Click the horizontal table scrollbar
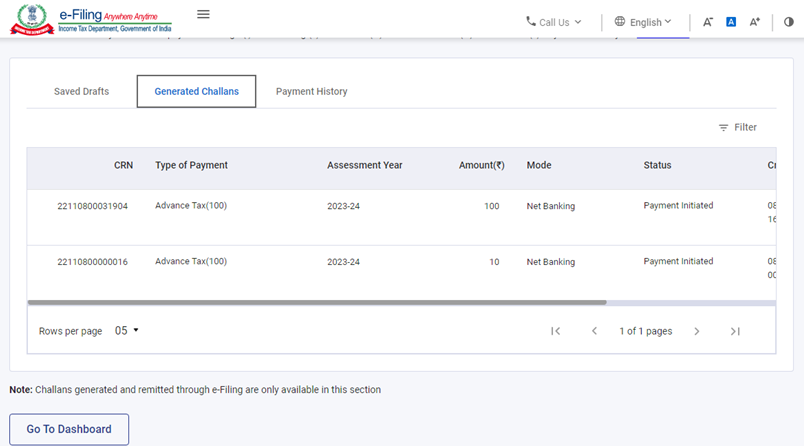The image size is (804, 447). pyautogui.click(x=316, y=301)
